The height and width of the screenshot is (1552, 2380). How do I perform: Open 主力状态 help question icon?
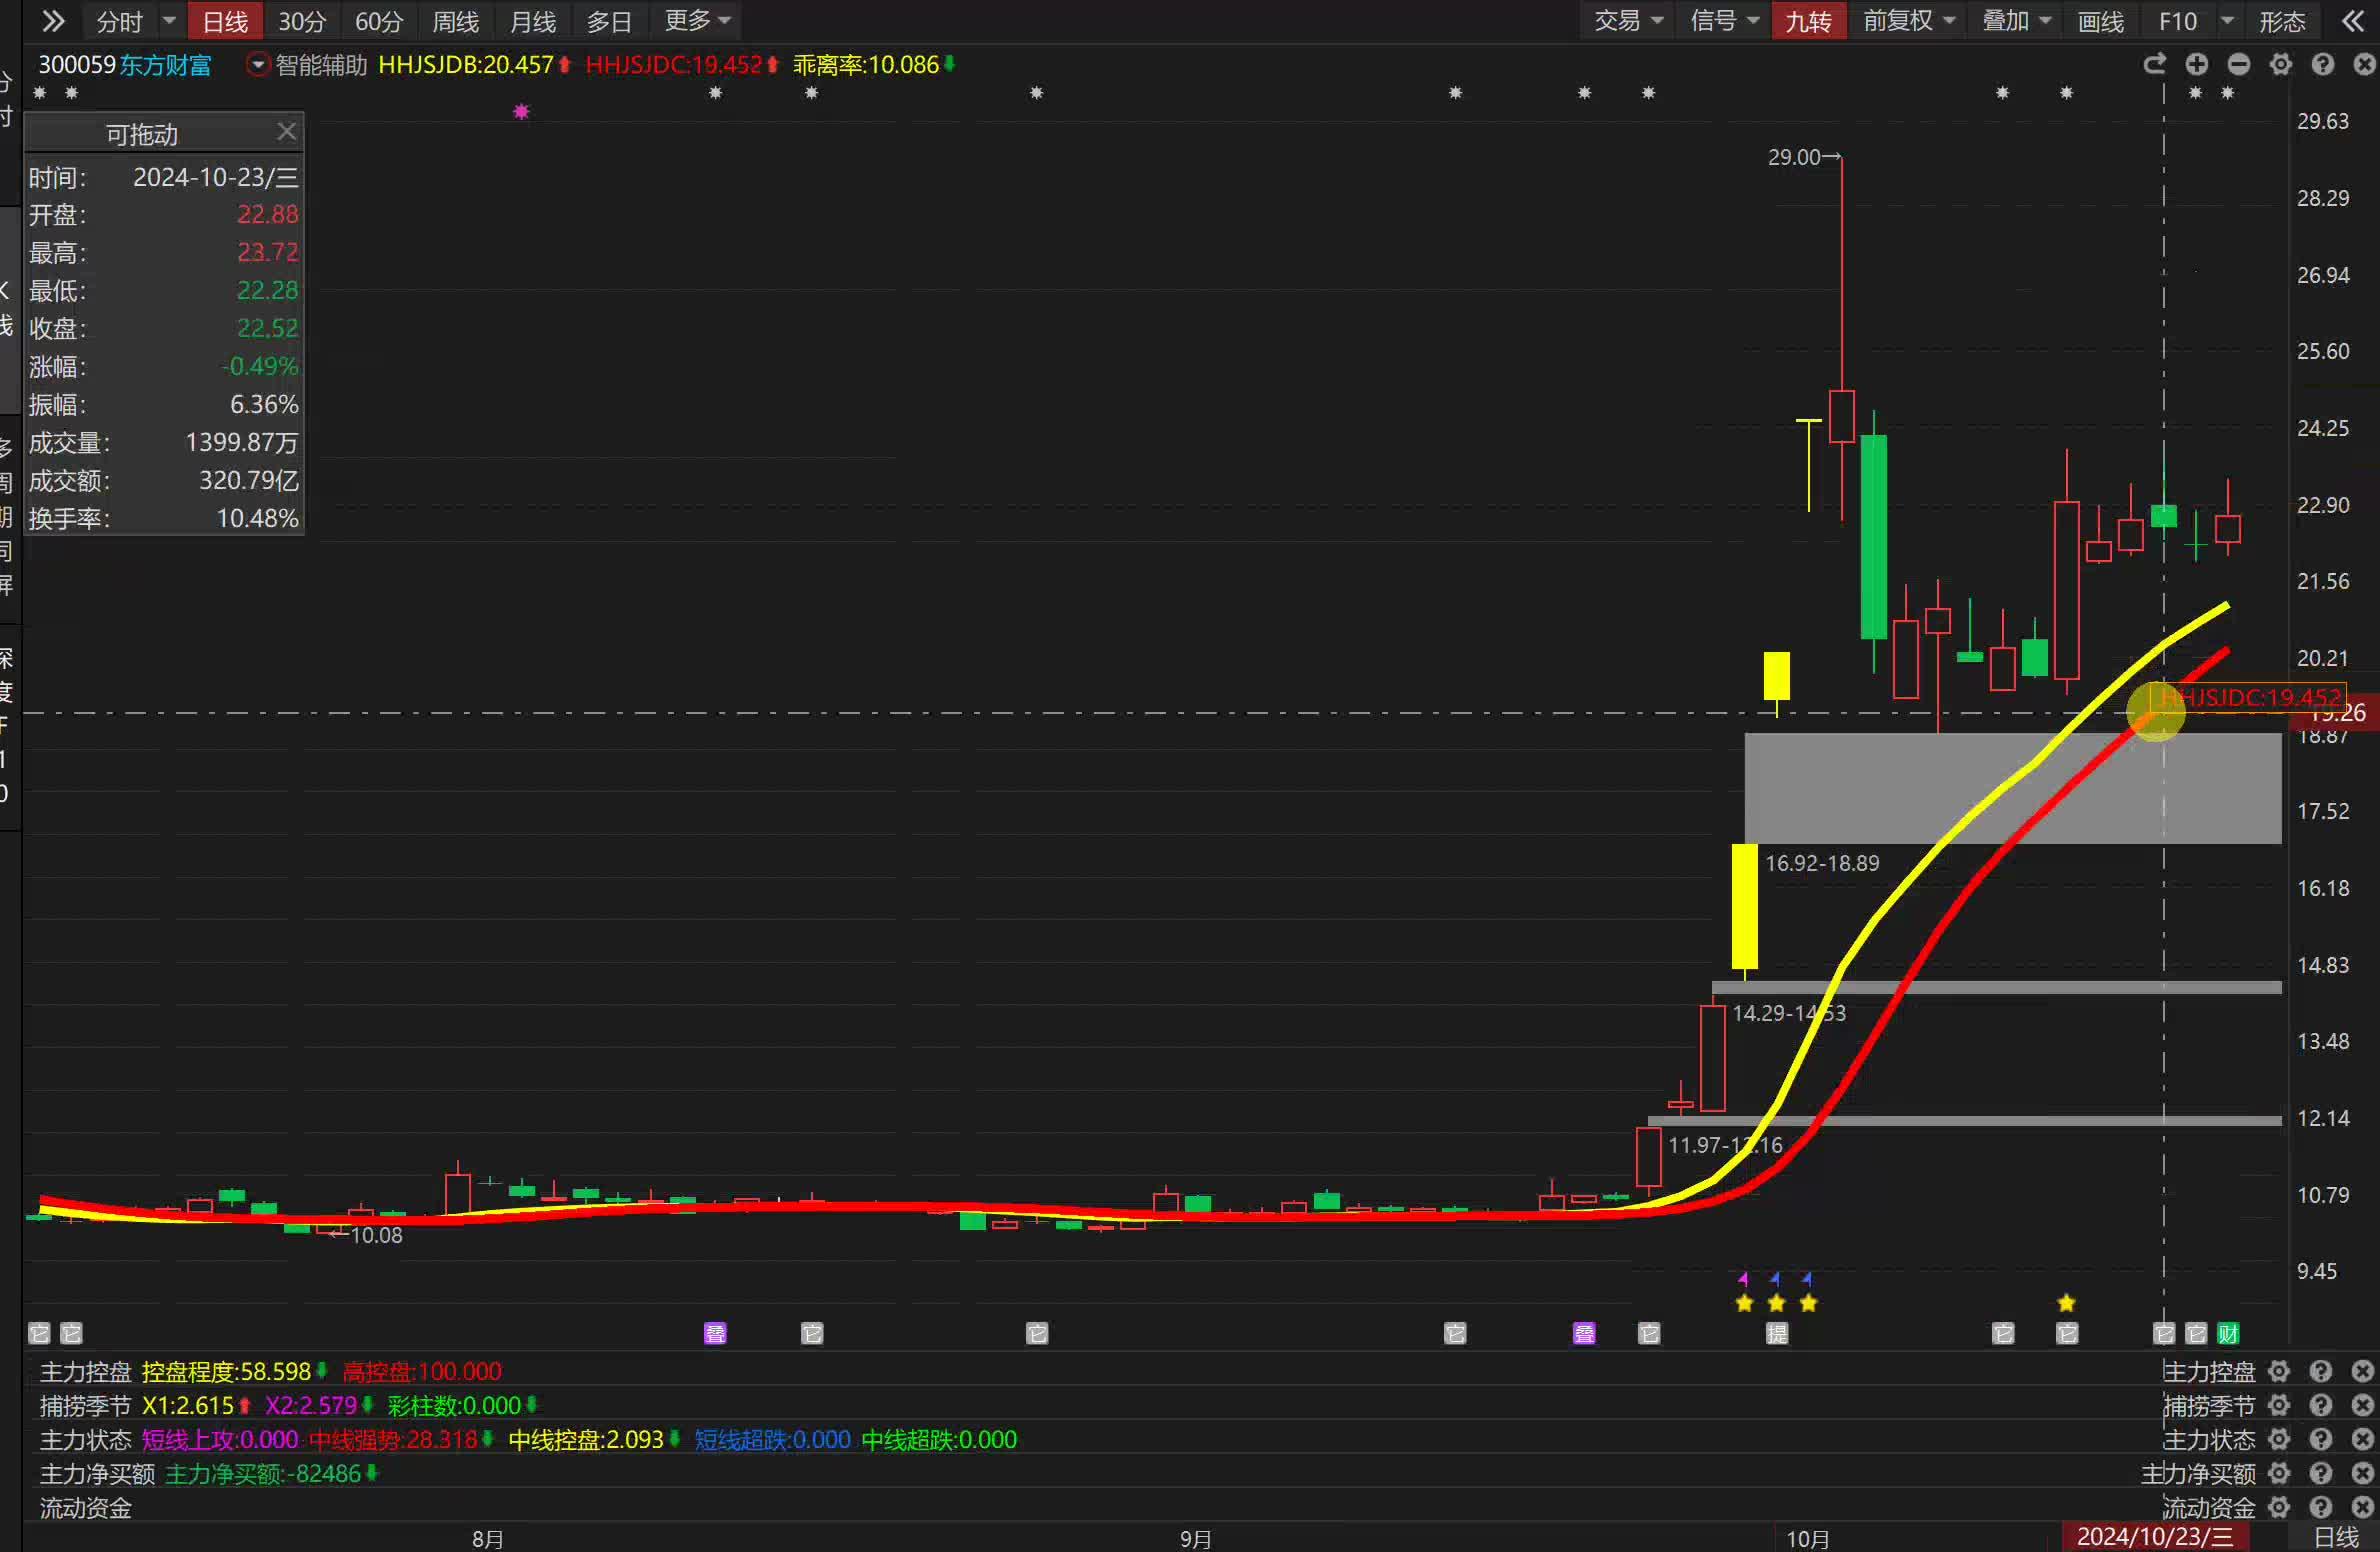tap(2321, 1439)
